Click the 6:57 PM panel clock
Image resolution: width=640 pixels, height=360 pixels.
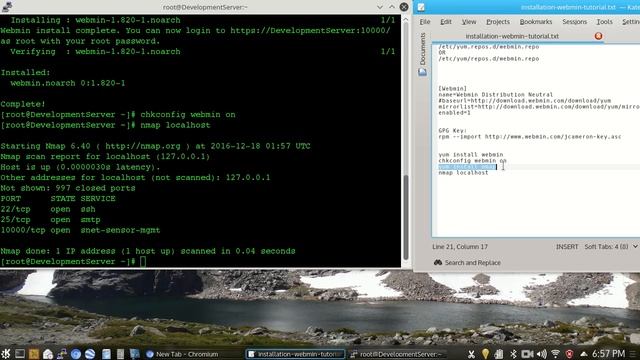pos(609,353)
